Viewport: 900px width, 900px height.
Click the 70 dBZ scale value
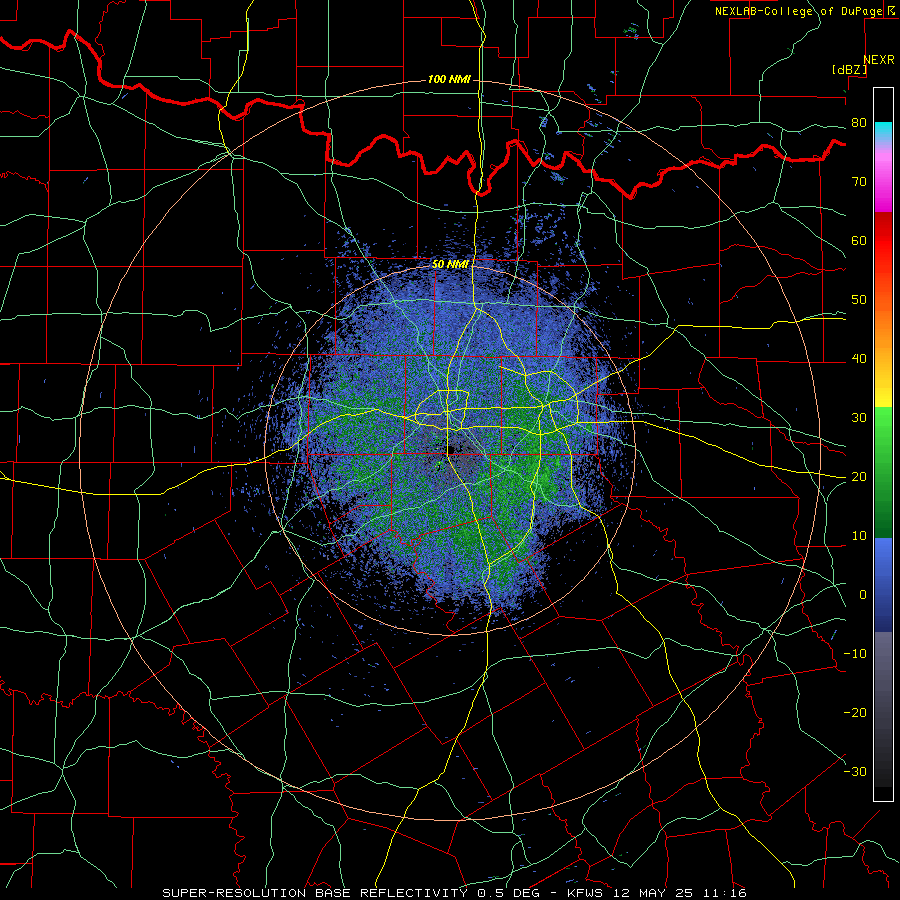tap(859, 181)
